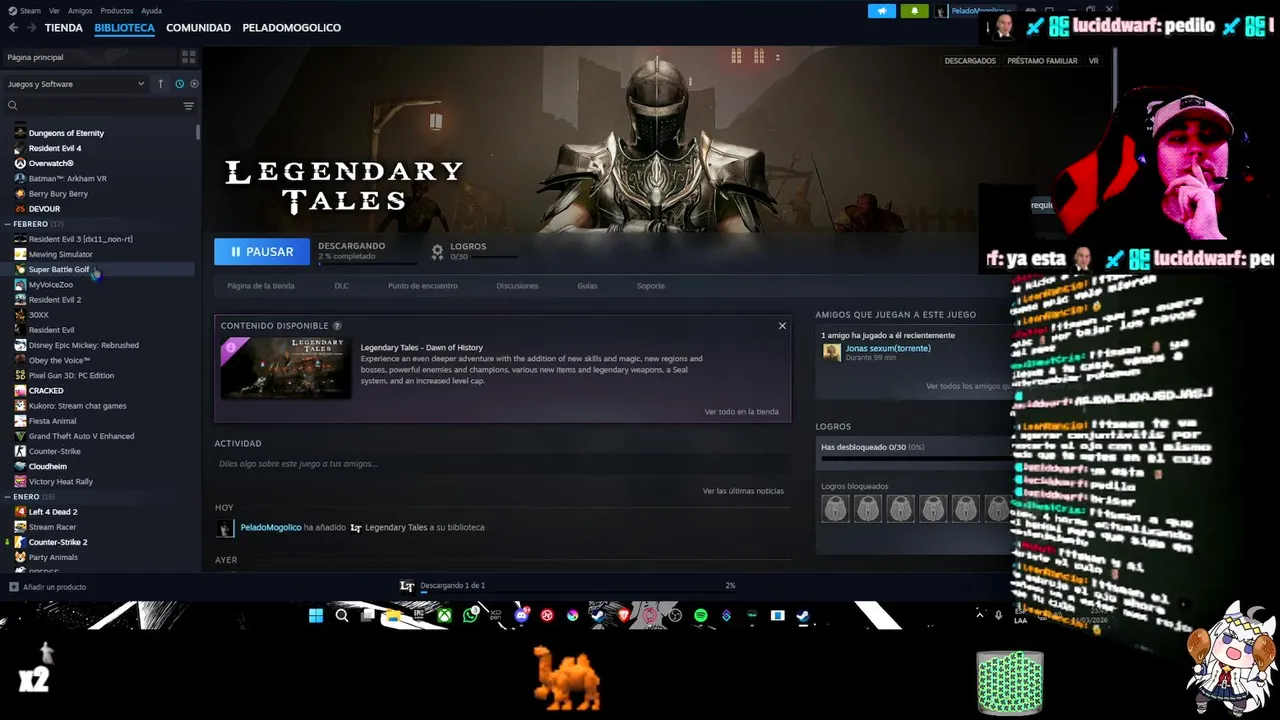This screenshot has height=720, width=1280.
Task: Go back with the left arrow
Action: (13, 28)
